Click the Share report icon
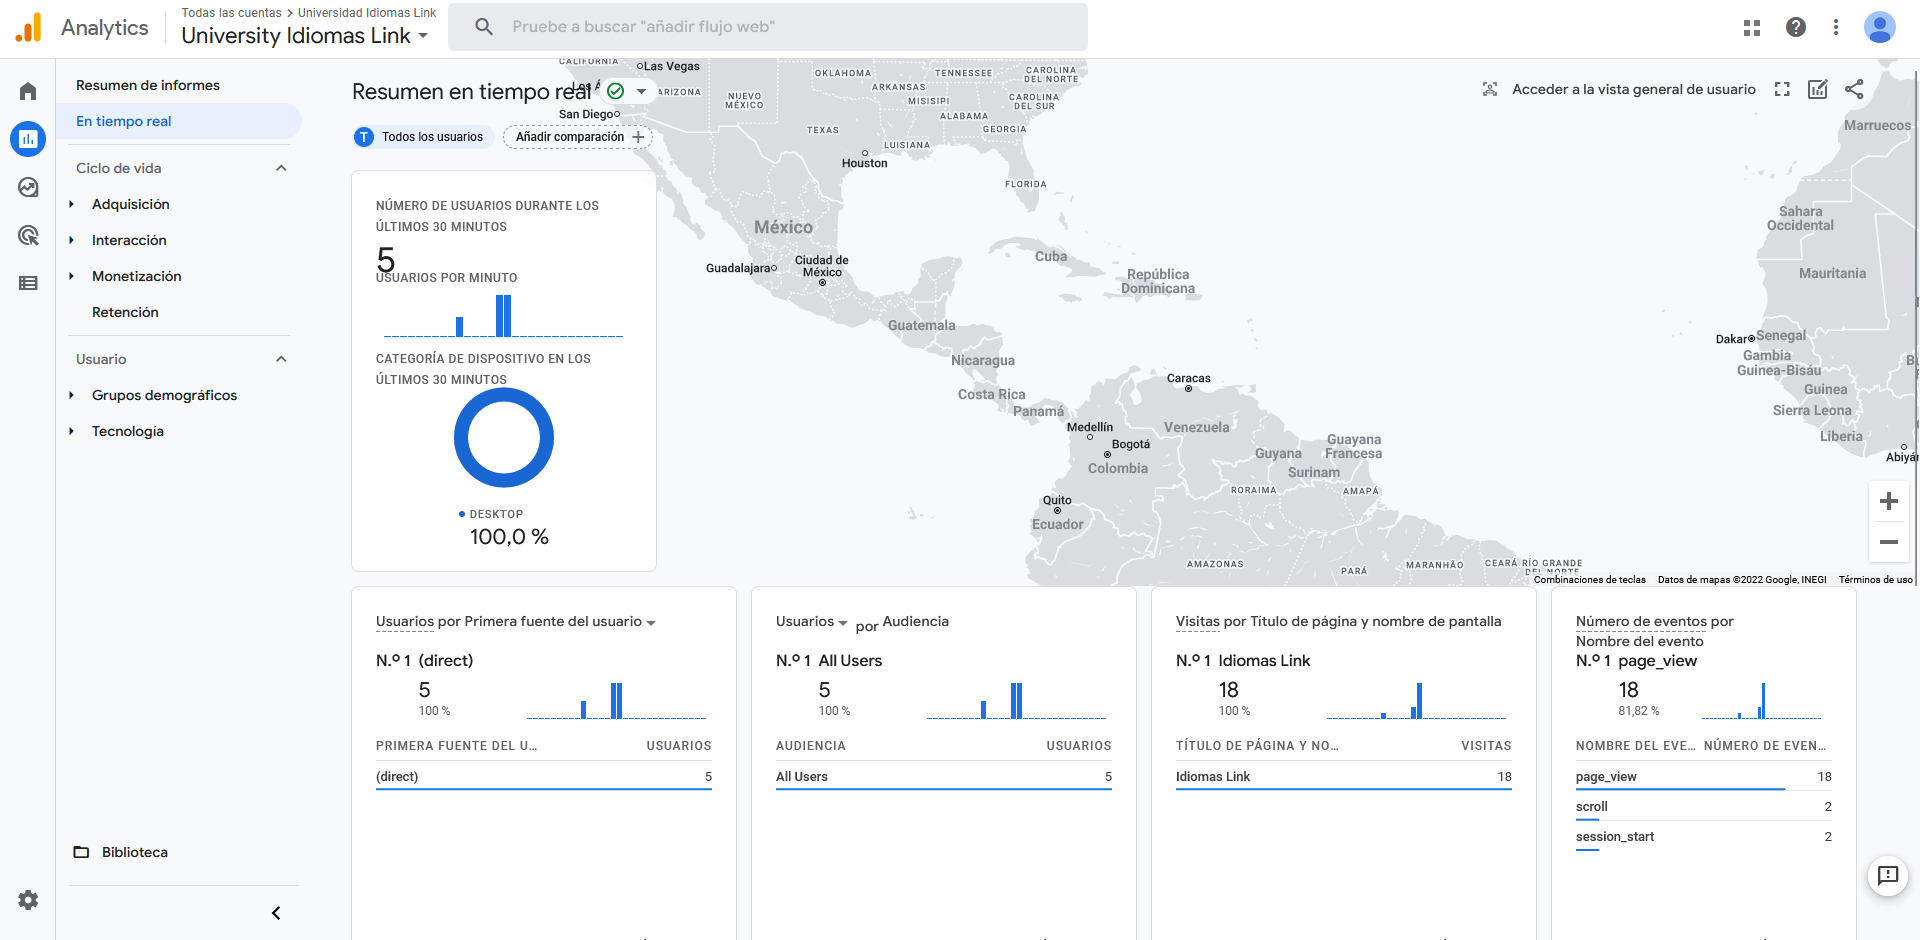 point(1854,89)
